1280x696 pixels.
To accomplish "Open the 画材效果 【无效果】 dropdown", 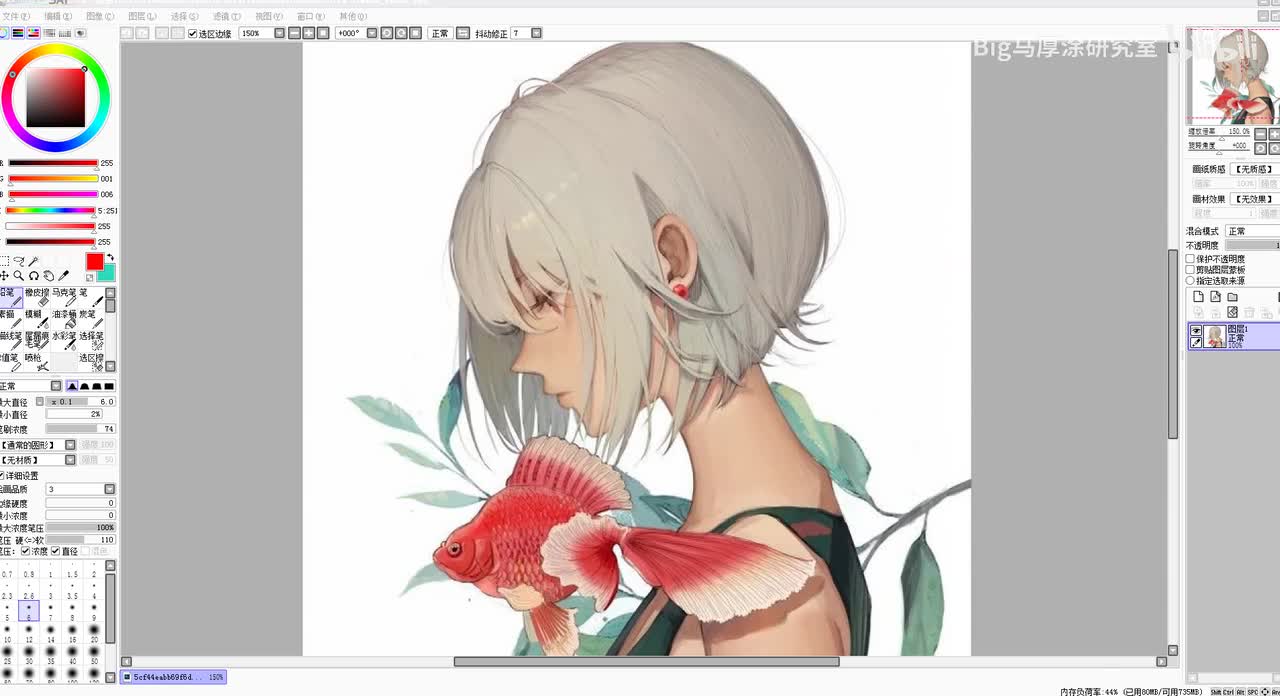I will tap(1254, 199).
